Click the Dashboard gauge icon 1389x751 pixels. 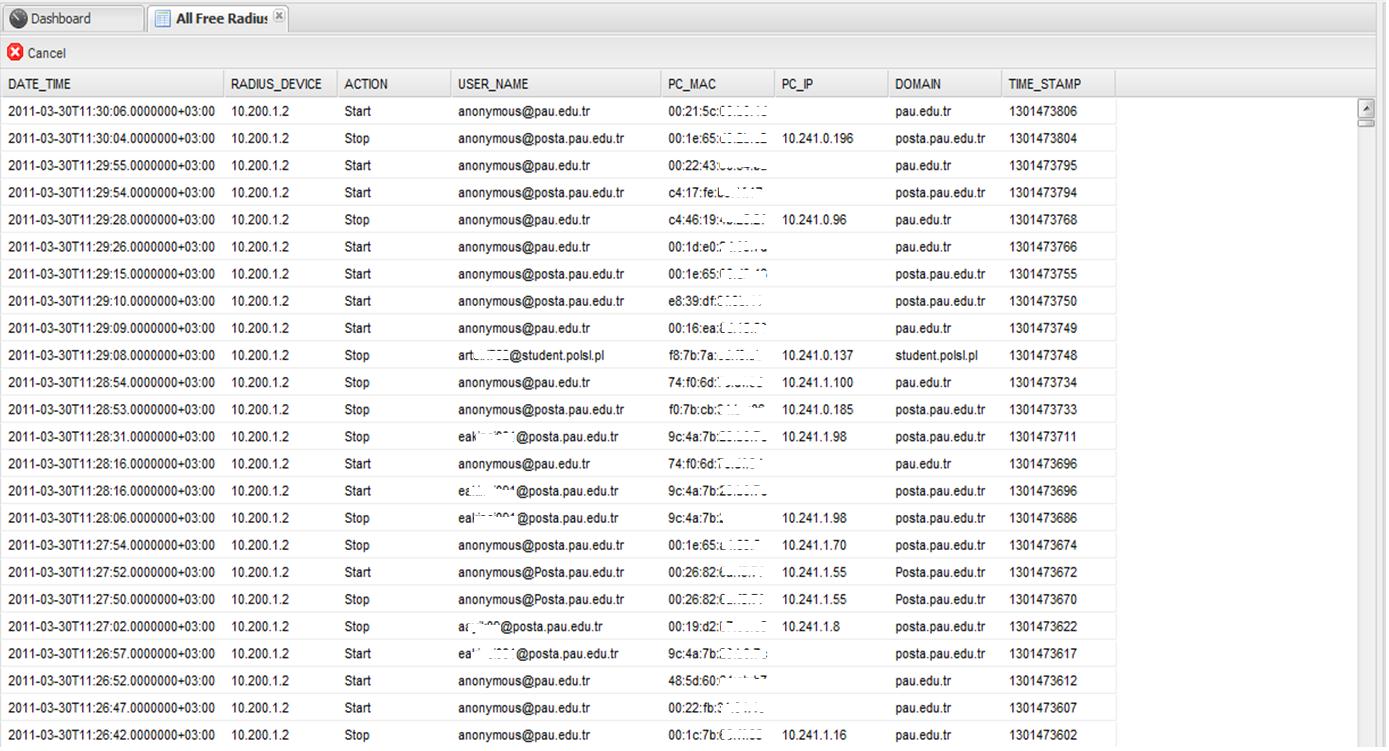18,18
